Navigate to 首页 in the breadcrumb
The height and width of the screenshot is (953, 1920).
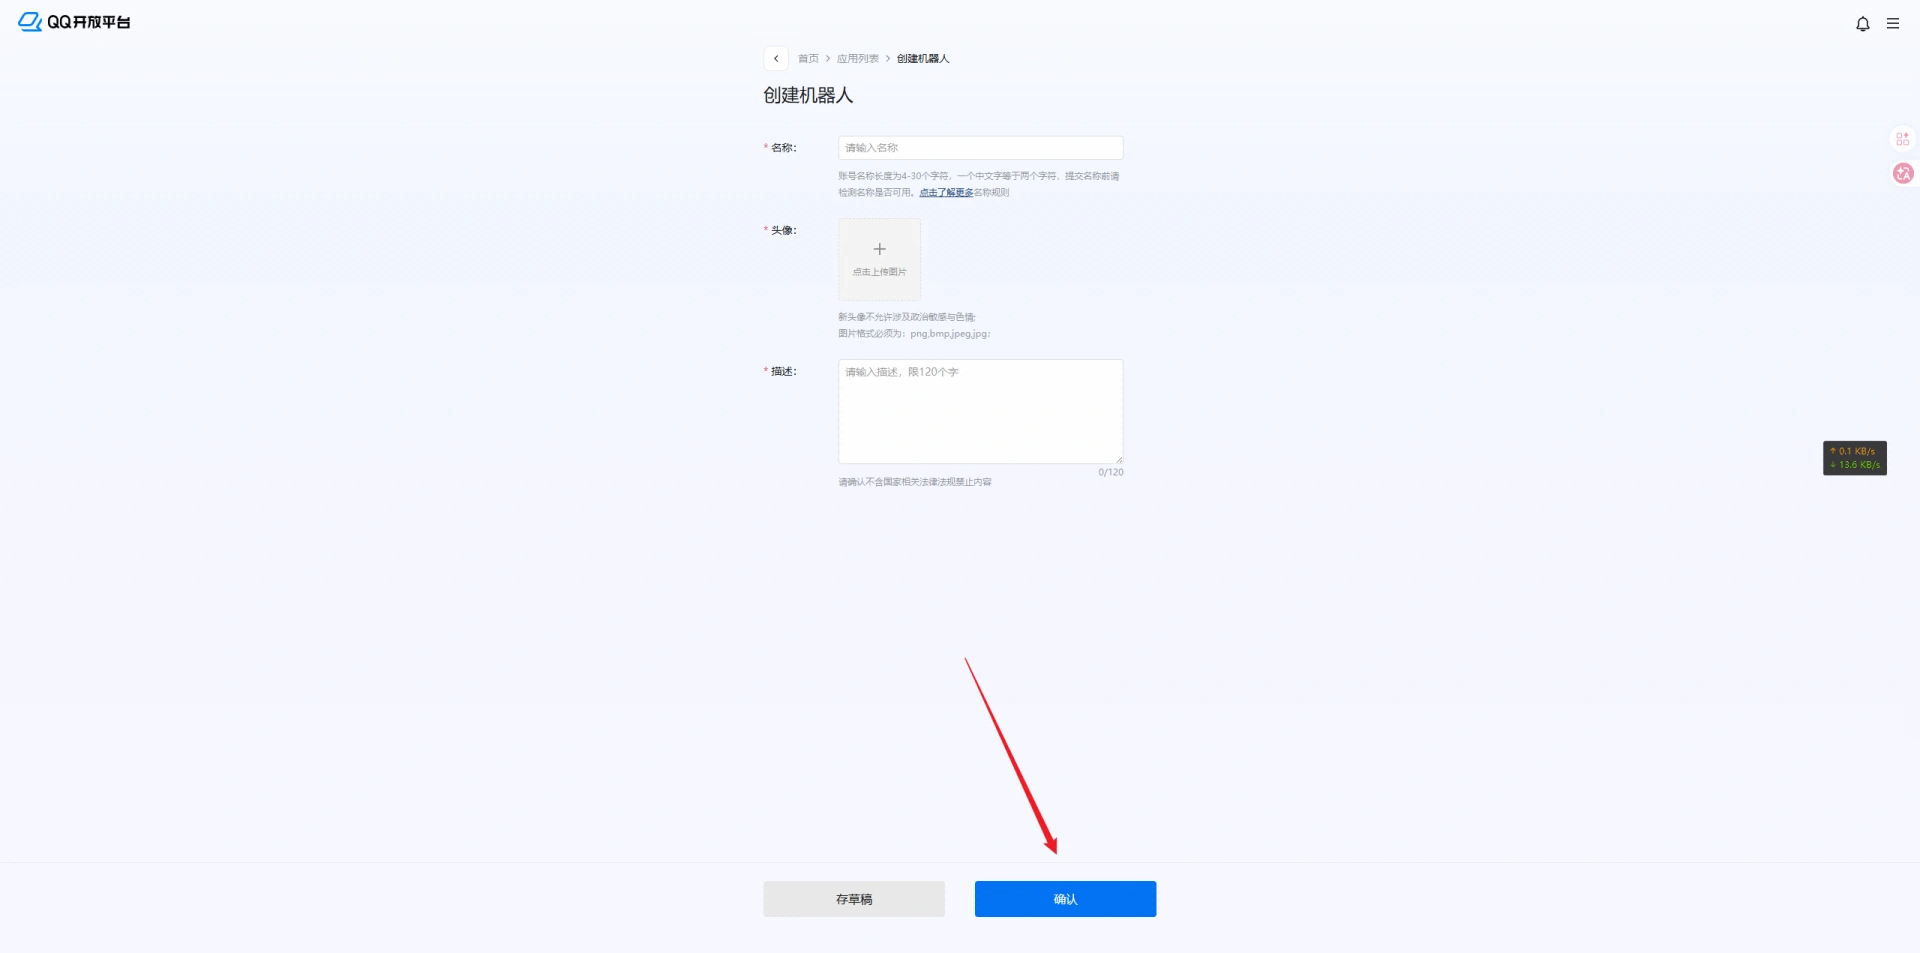(x=808, y=59)
